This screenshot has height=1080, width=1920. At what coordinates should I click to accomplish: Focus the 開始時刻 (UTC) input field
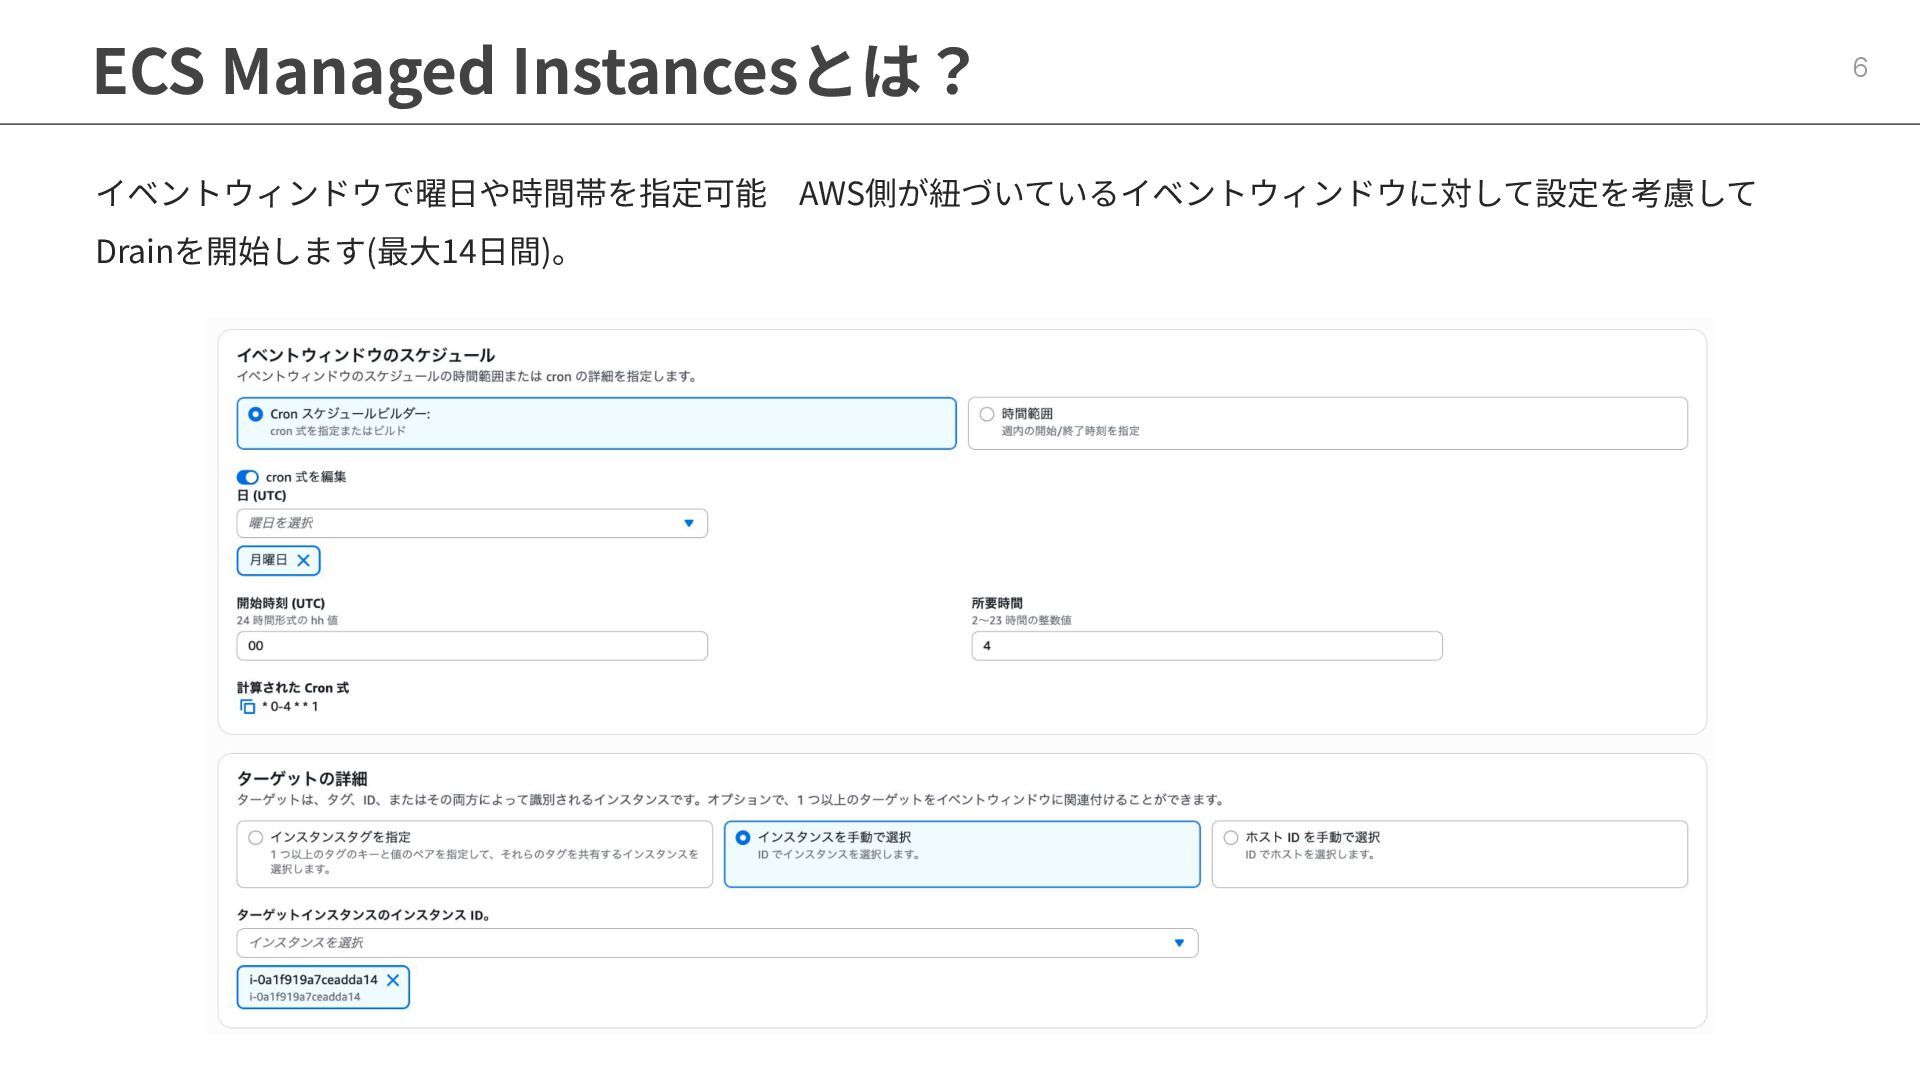472,646
